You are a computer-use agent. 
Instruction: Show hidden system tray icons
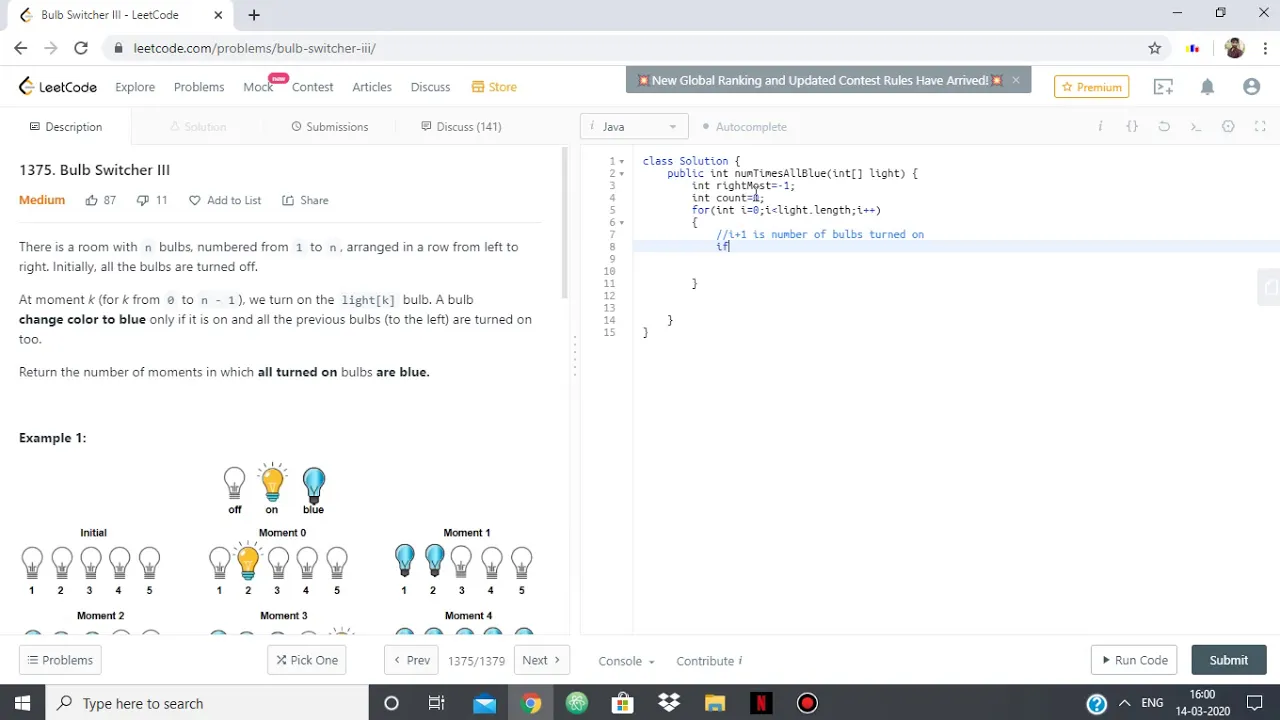pos(1125,703)
